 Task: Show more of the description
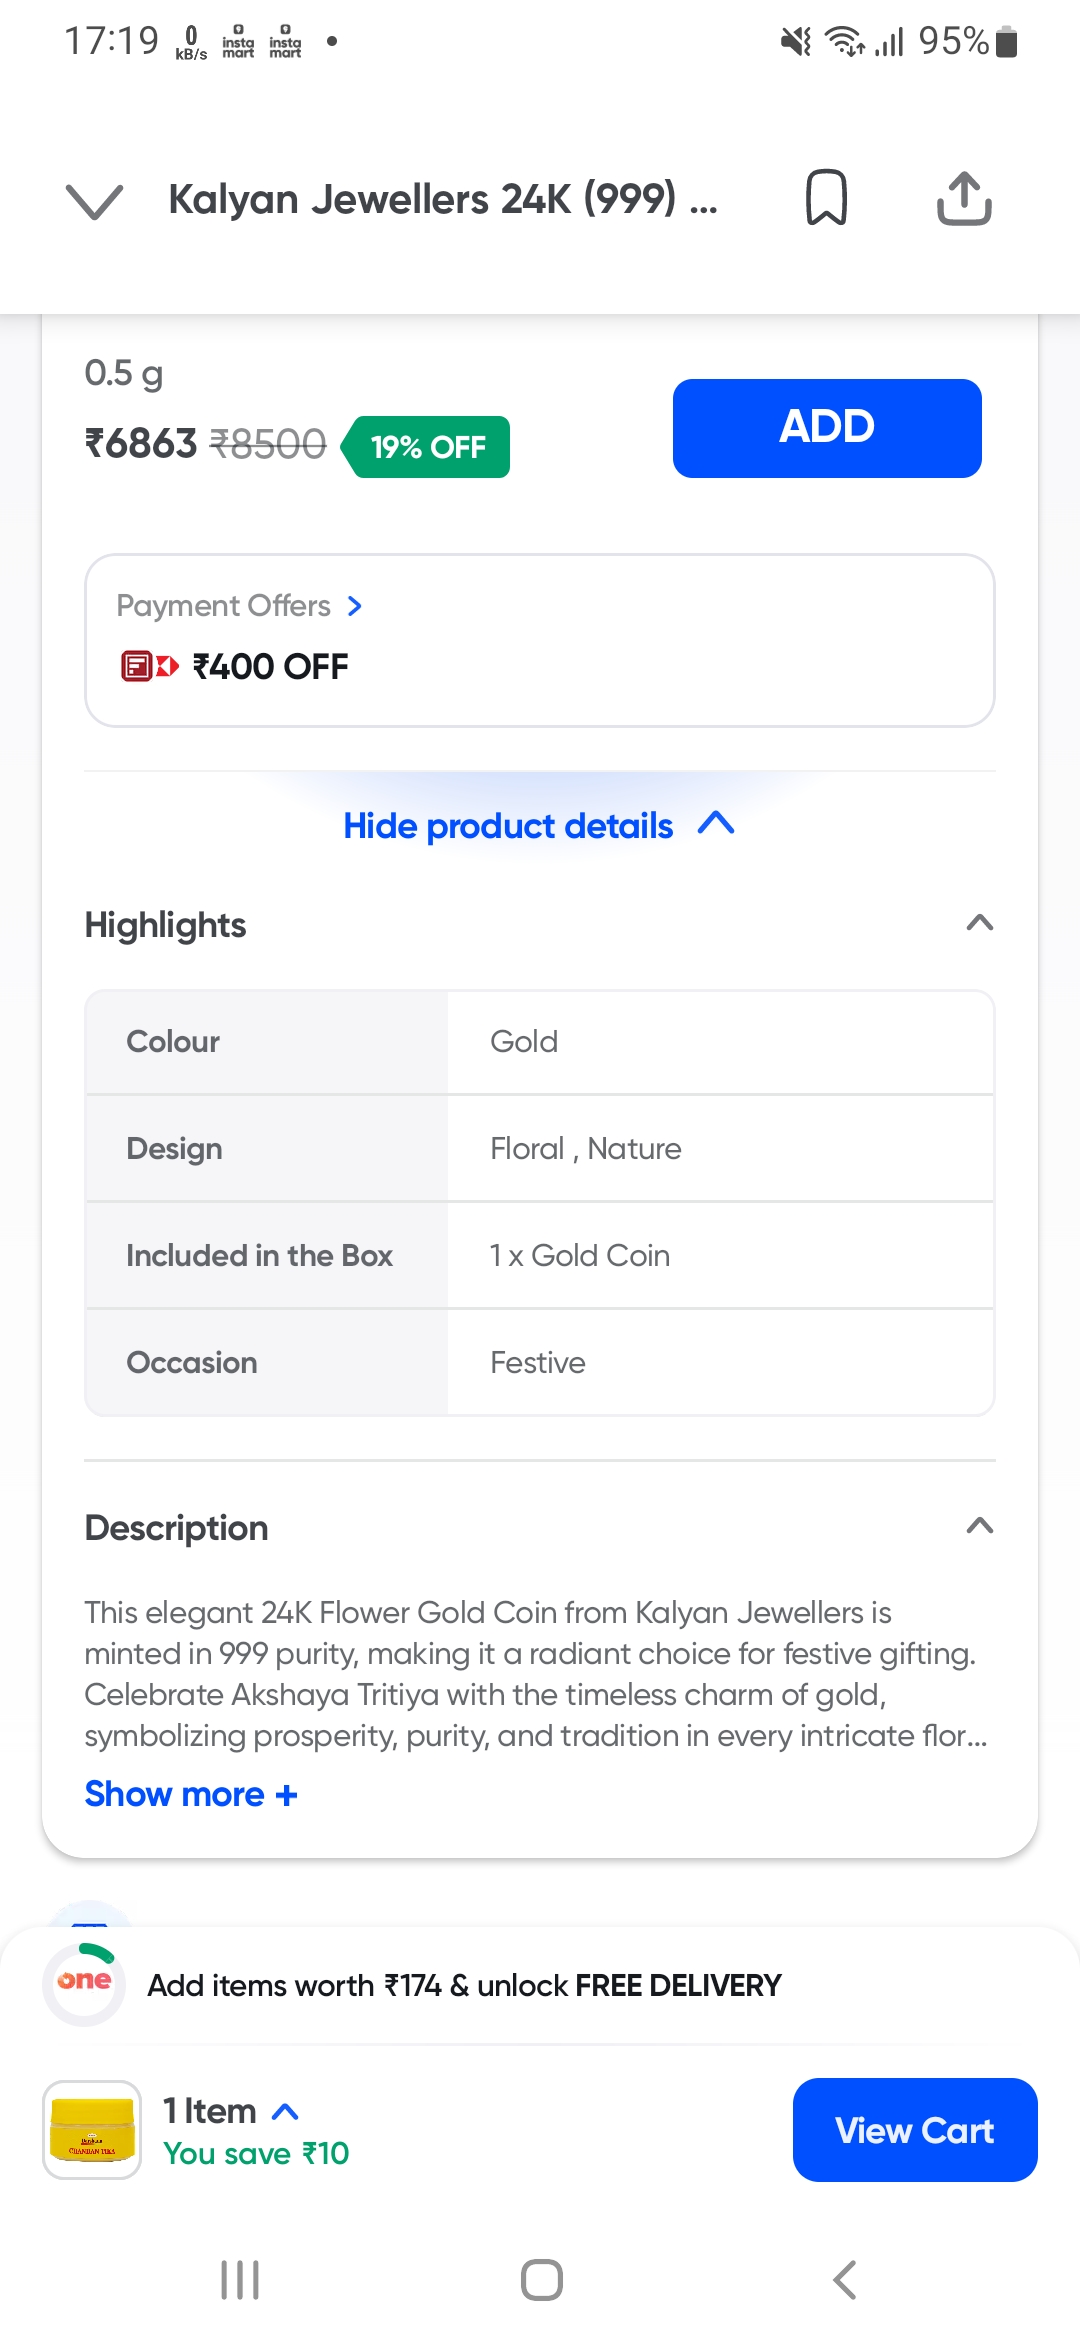(x=190, y=1794)
